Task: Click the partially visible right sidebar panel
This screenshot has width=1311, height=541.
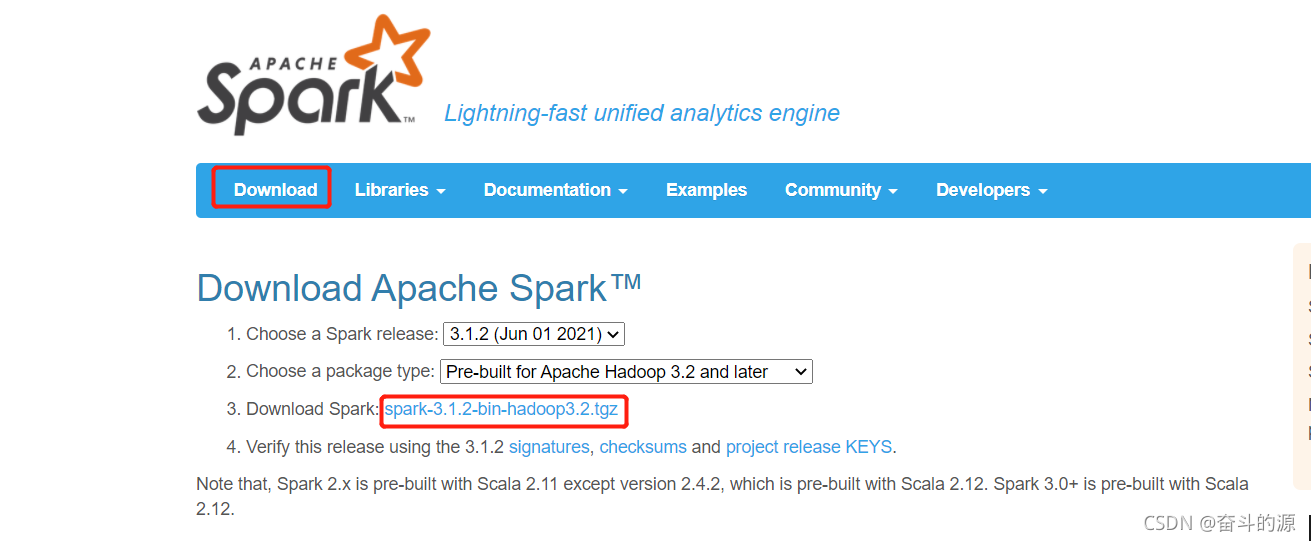Action: coord(1302,350)
